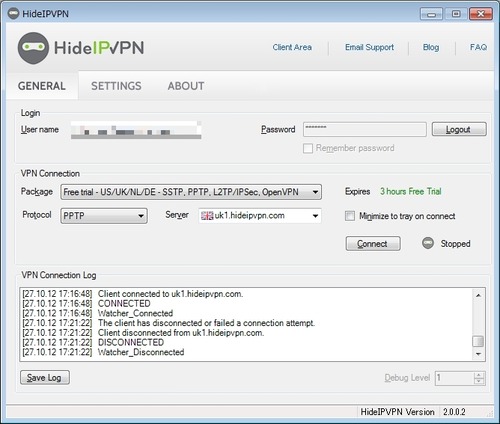The height and width of the screenshot is (424, 500).
Task: Maximize the HideIPVPN window
Action: (456, 14)
